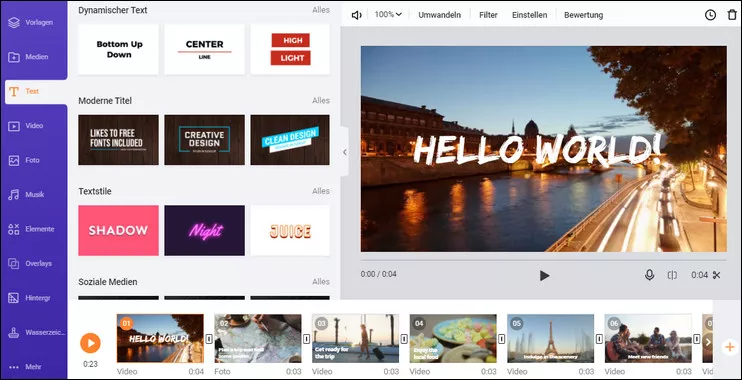Open the Mehr three-dots menu
This screenshot has width=742, height=380.
(x=25, y=367)
